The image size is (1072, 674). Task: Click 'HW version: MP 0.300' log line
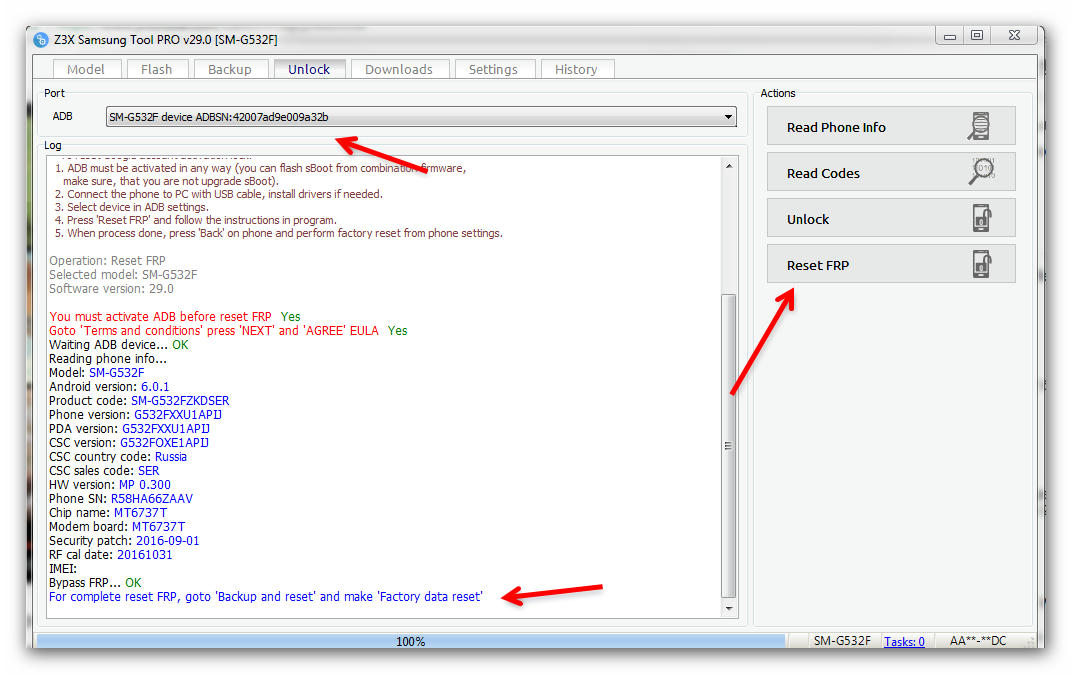(109, 485)
